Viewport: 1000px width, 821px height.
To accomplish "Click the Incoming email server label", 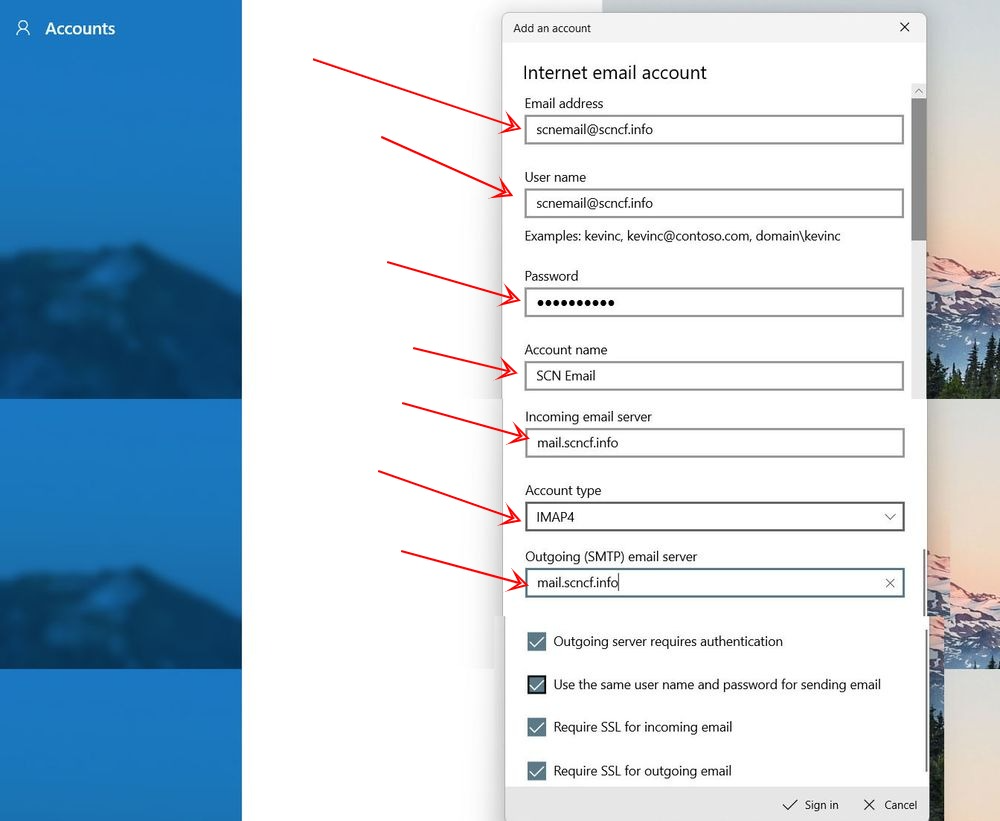I will click(588, 417).
